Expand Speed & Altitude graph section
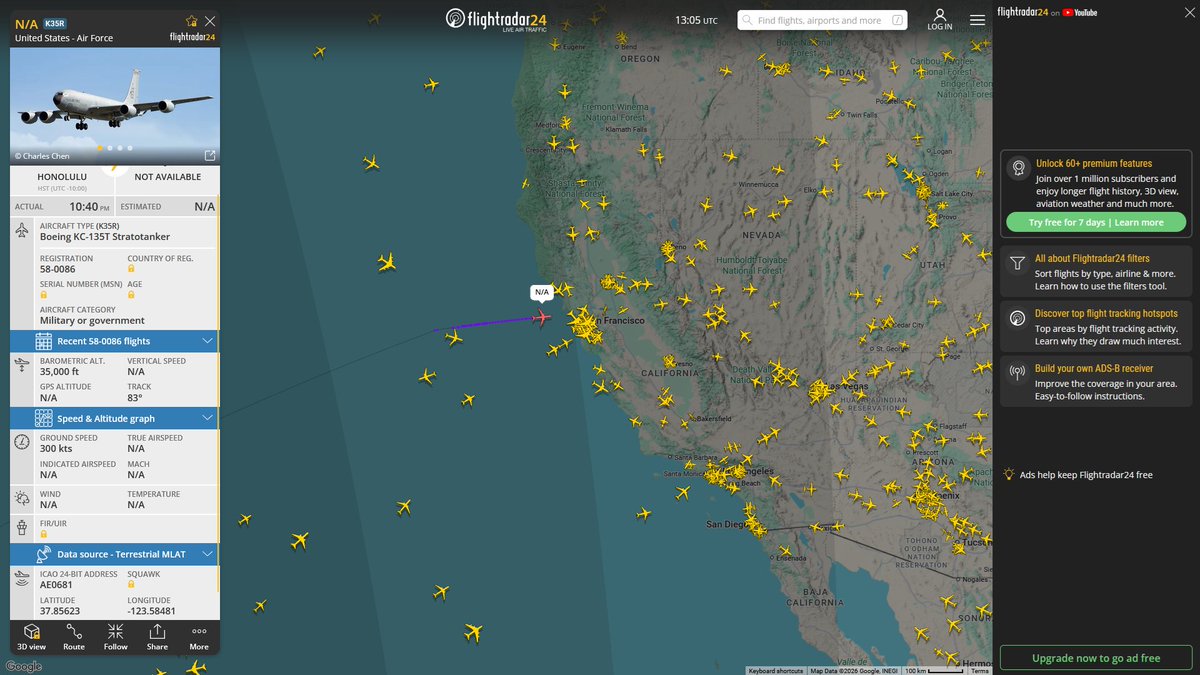Image resolution: width=1200 pixels, height=675 pixels. click(x=114, y=418)
